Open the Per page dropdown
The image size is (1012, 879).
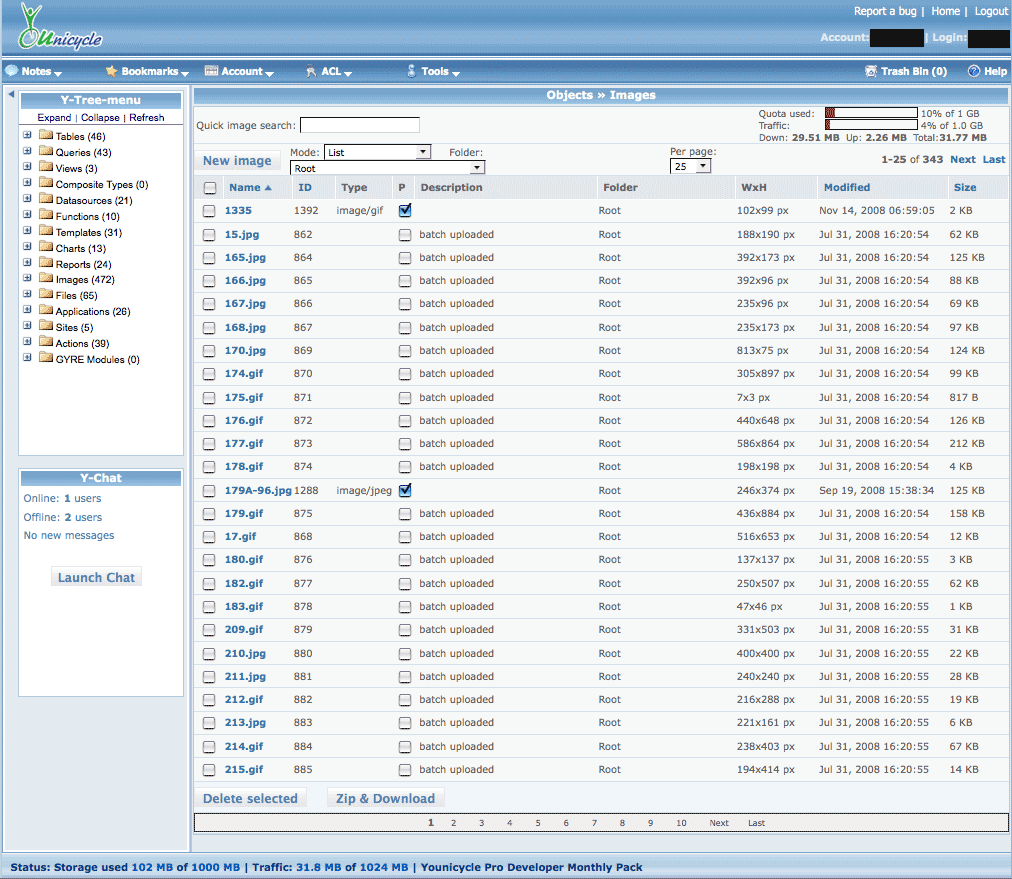tap(690, 166)
